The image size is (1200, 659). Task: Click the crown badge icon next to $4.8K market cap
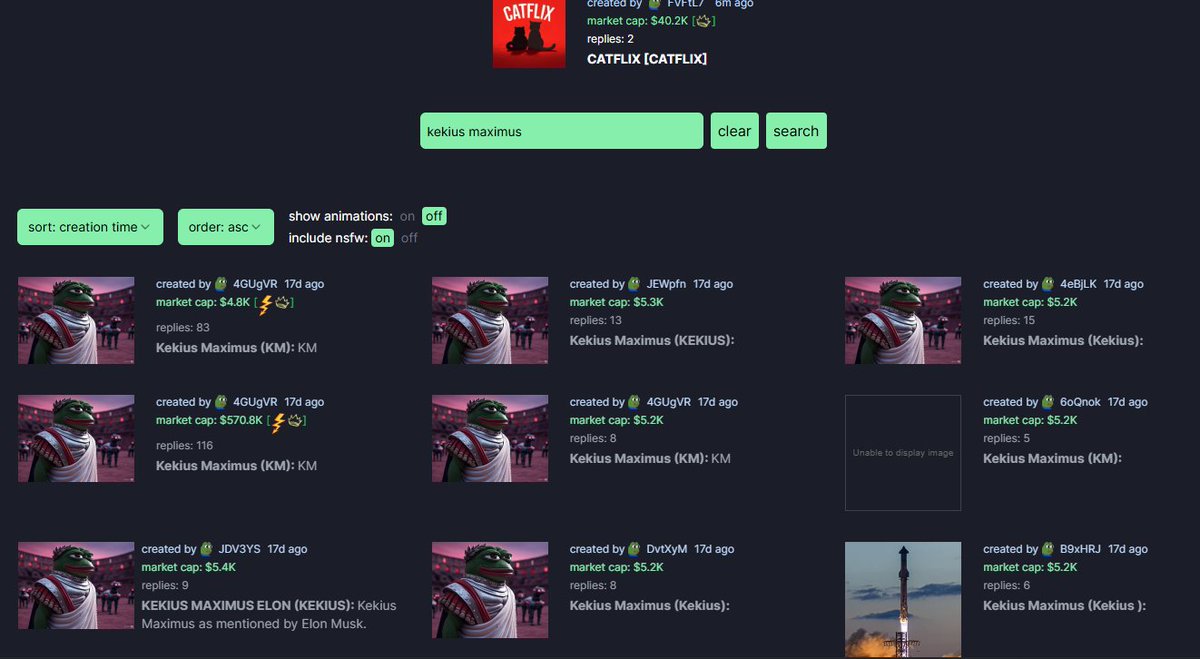click(281, 302)
